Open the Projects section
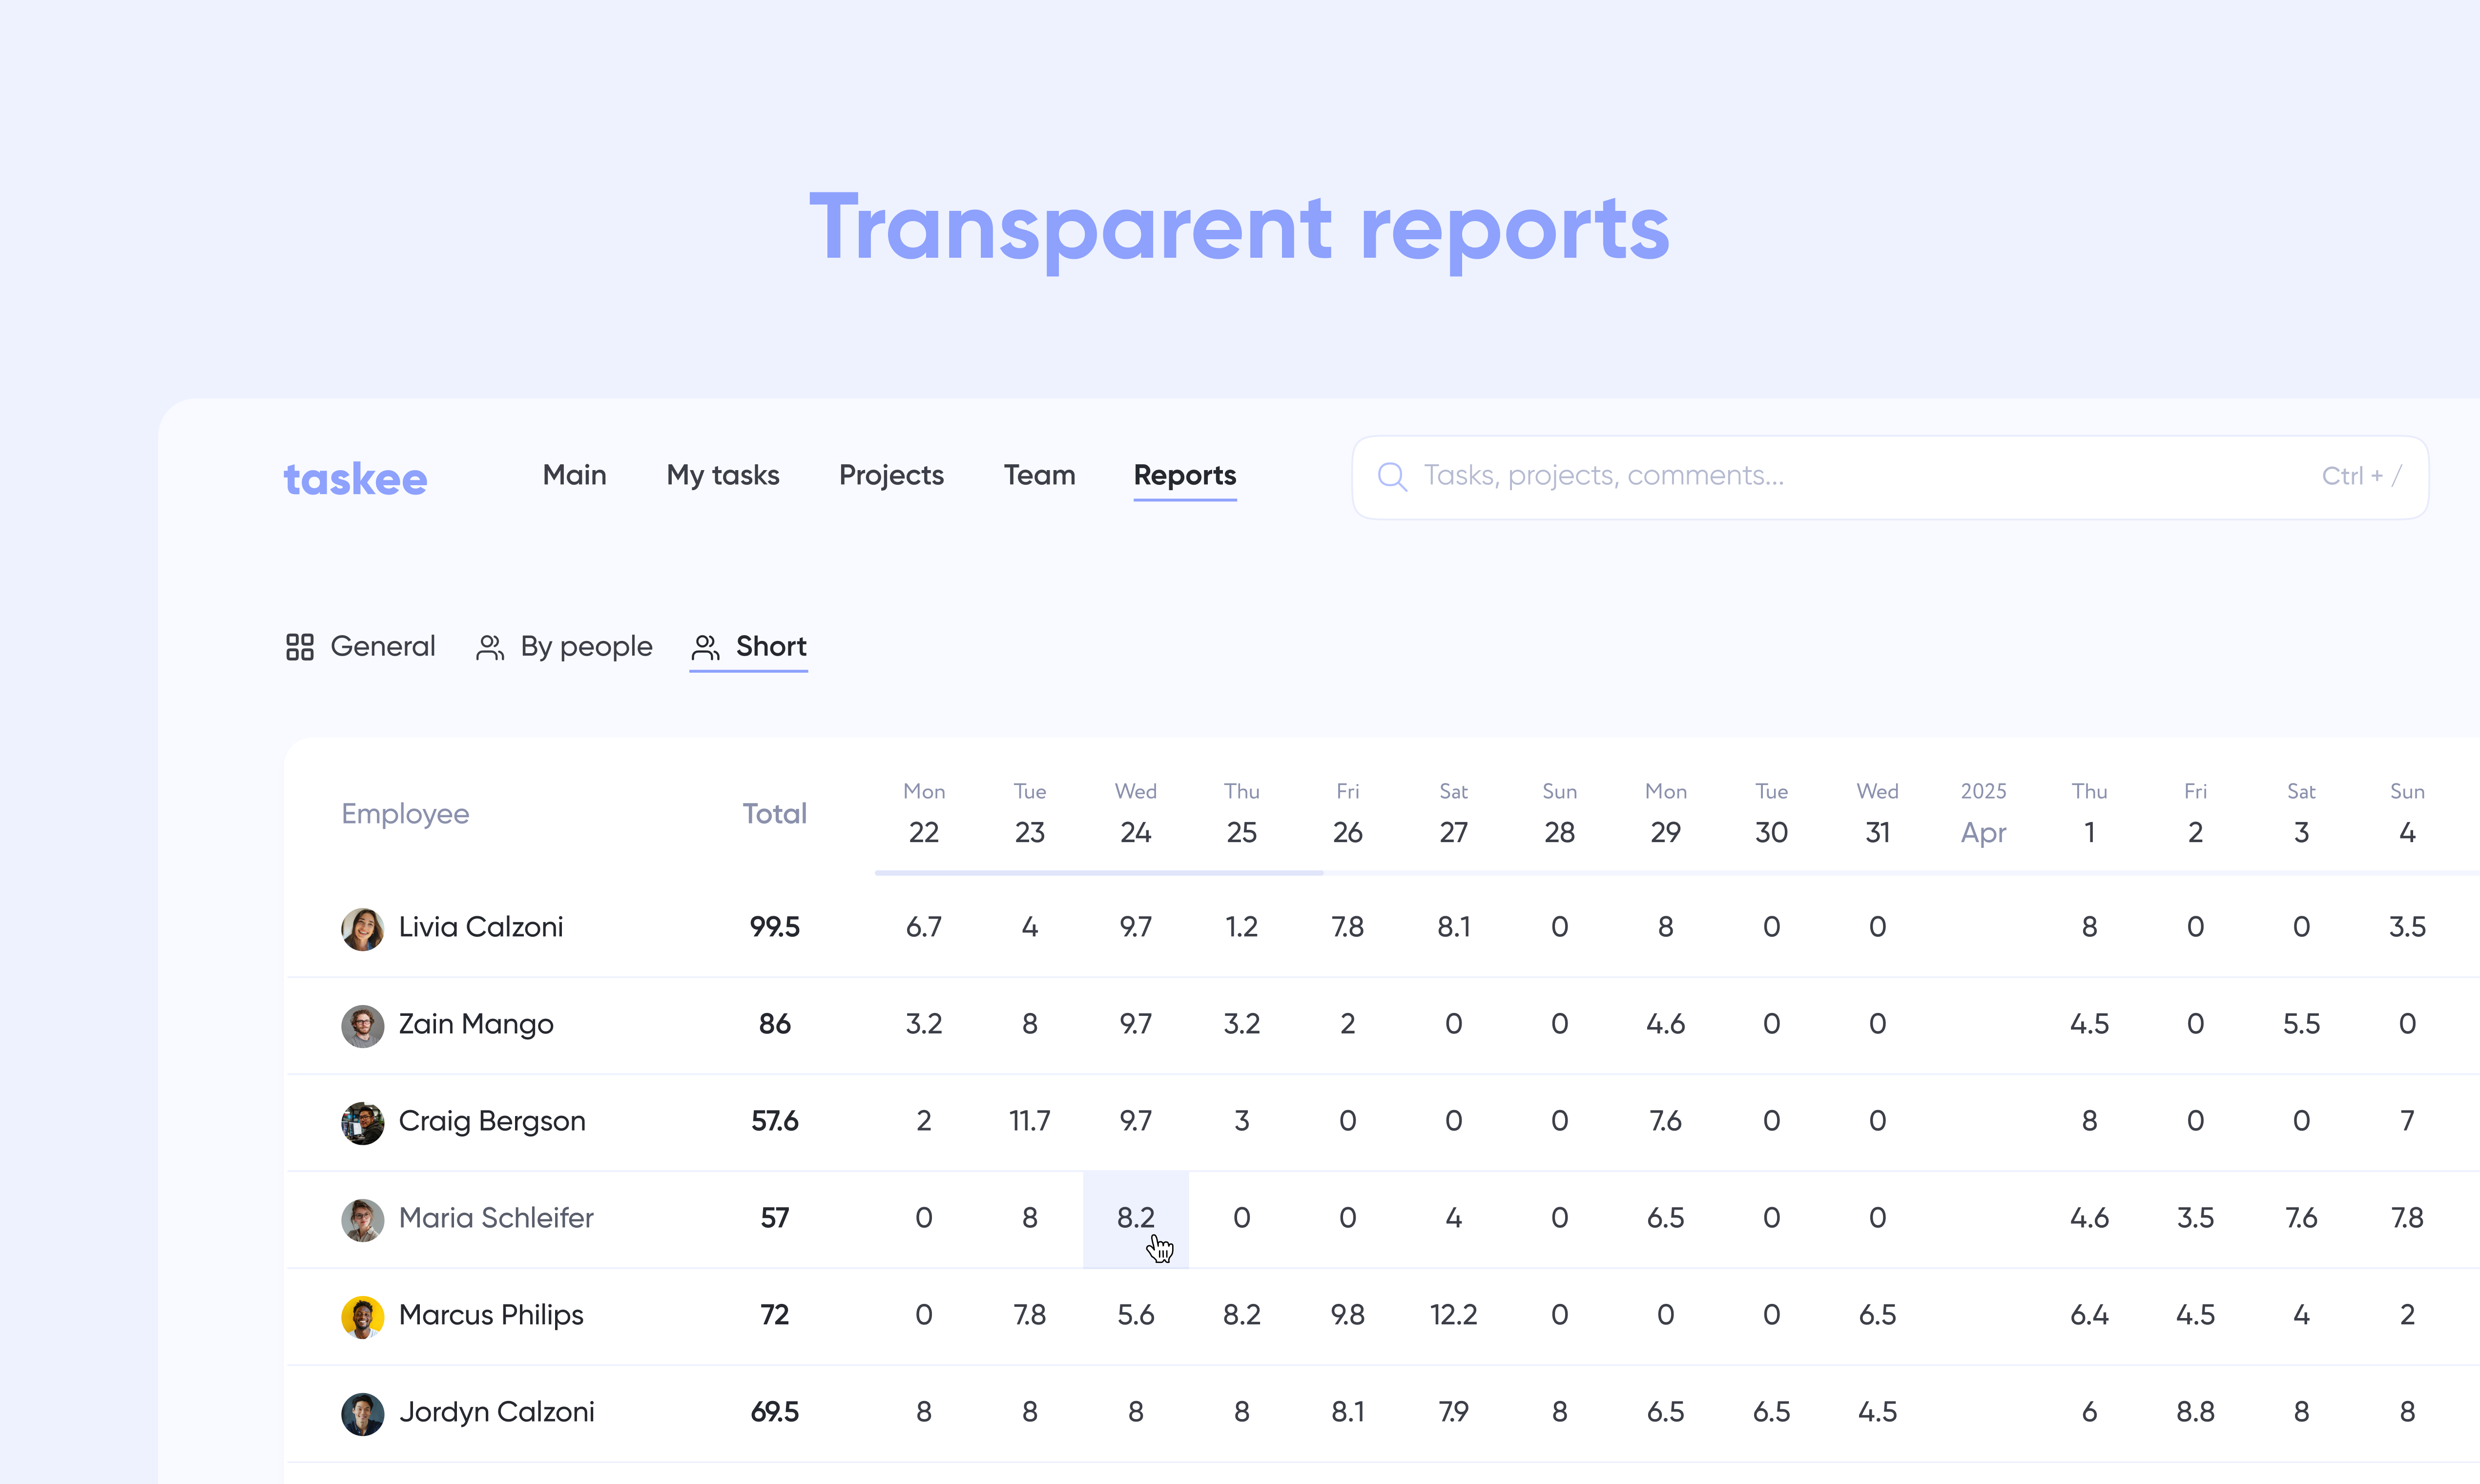Image resolution: width=2480 pixels, height=1484 pixels. [x=891, y=475]
